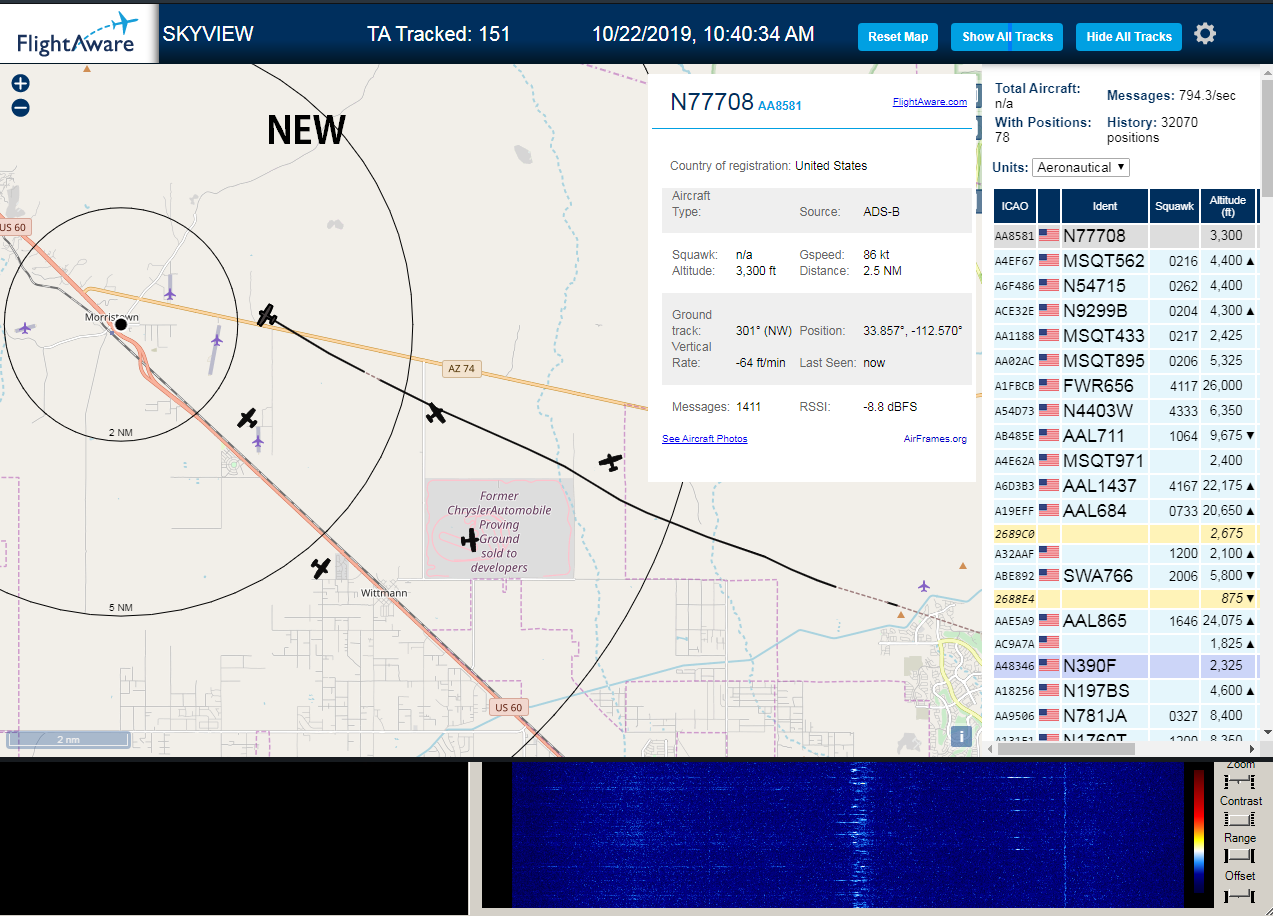
Task: Click Show All Tracks
Action: 1007,37
